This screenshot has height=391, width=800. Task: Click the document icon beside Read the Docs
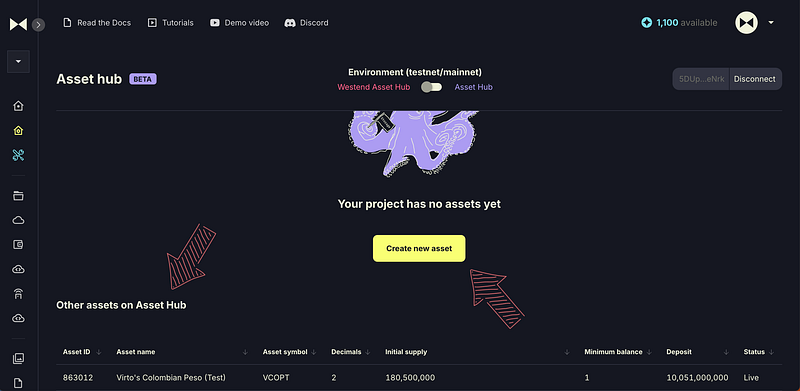[x=67, y=23]
